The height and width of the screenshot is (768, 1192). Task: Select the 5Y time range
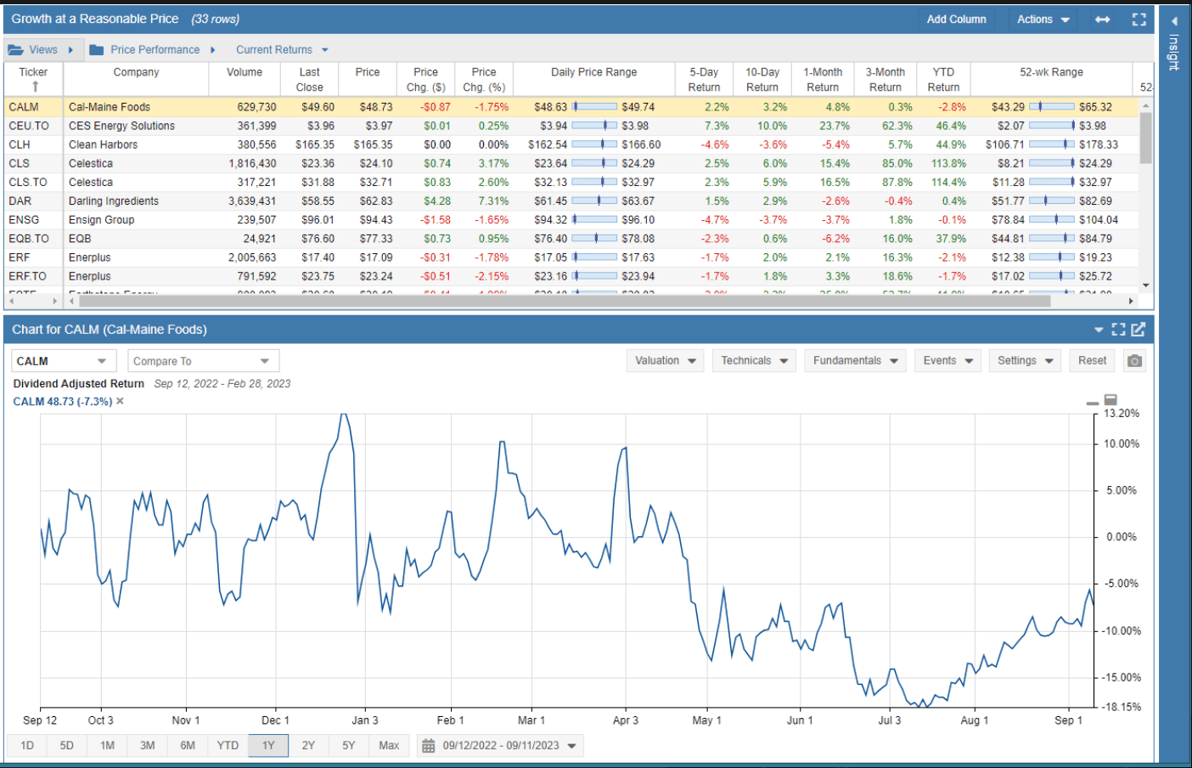(348, 746)
